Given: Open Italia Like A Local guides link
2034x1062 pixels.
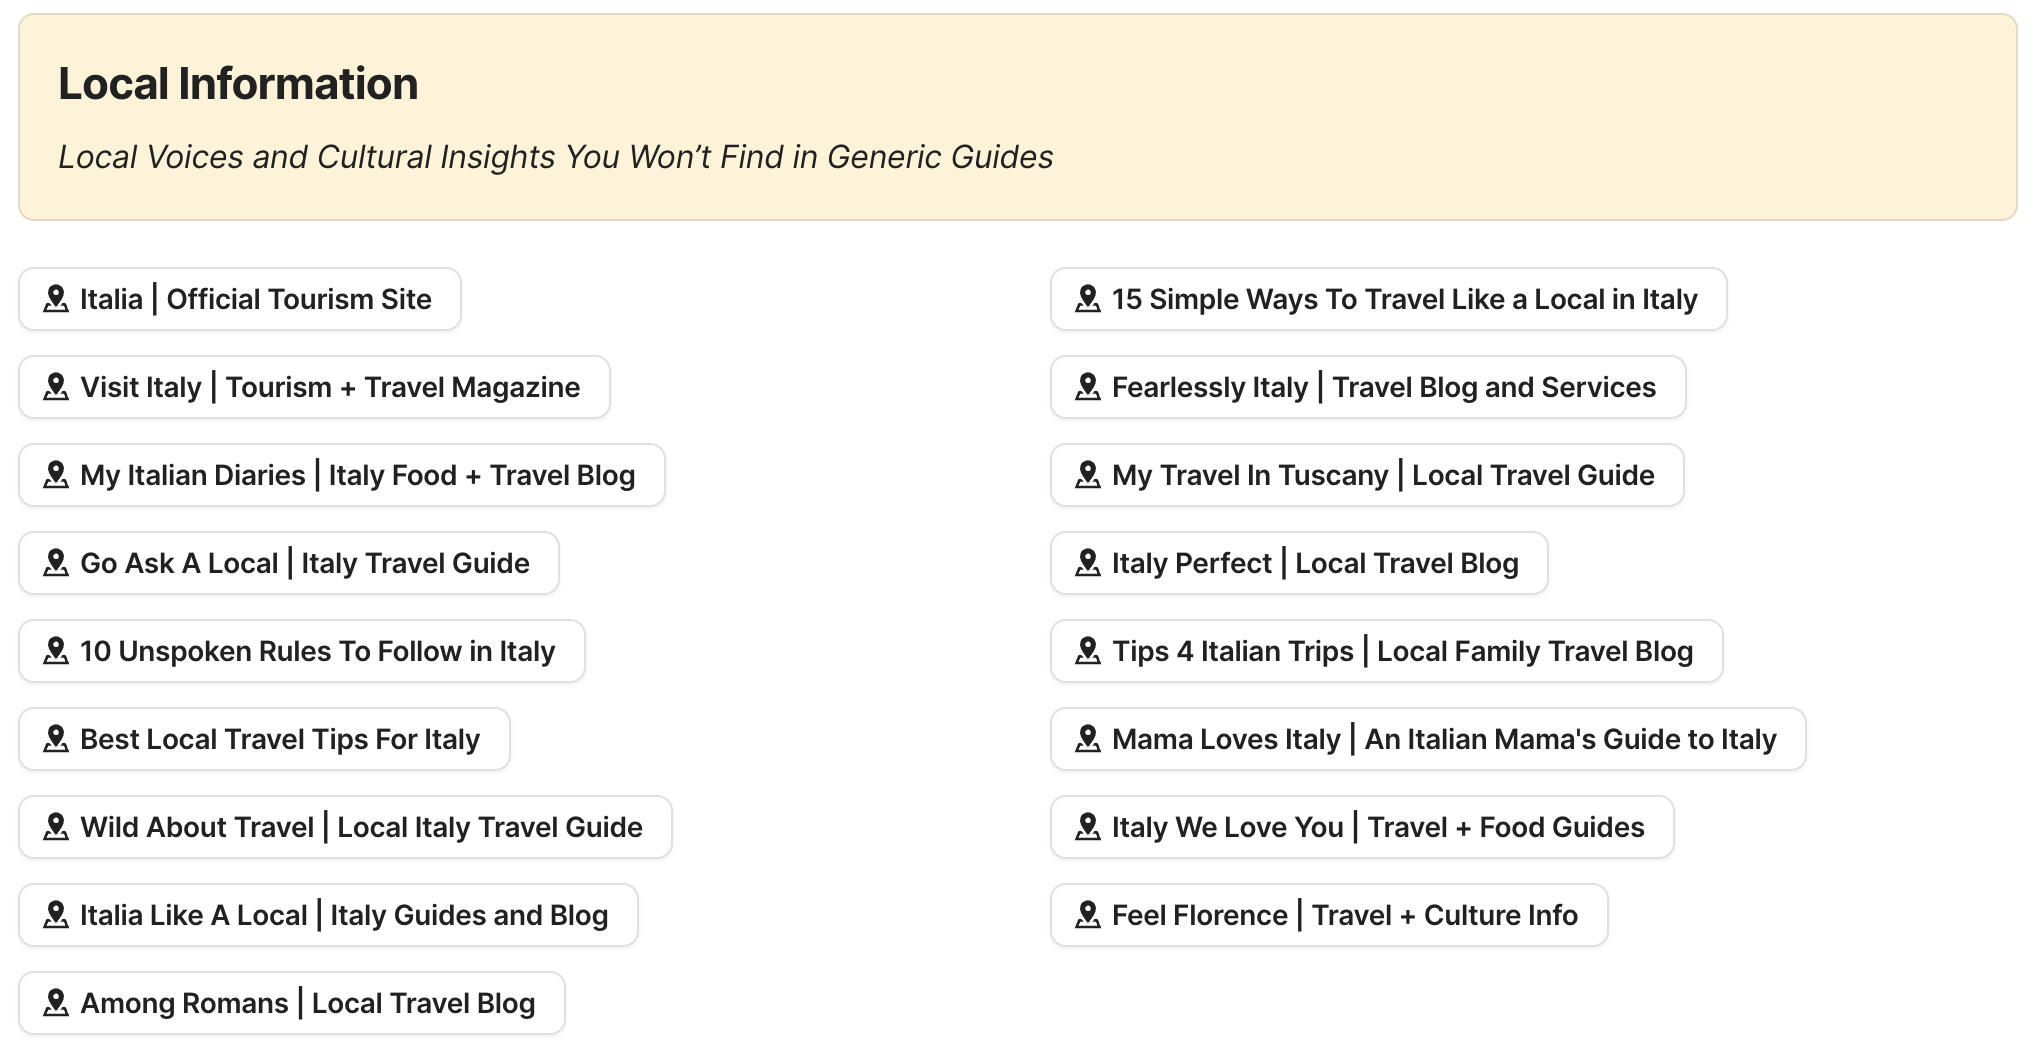Looking at the screenshot, I should click(344, 915).
